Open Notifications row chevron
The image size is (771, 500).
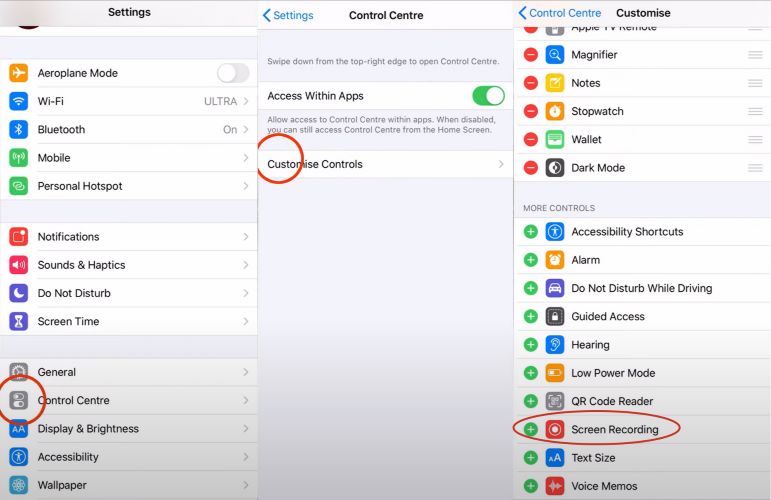(x=246, y=236)
